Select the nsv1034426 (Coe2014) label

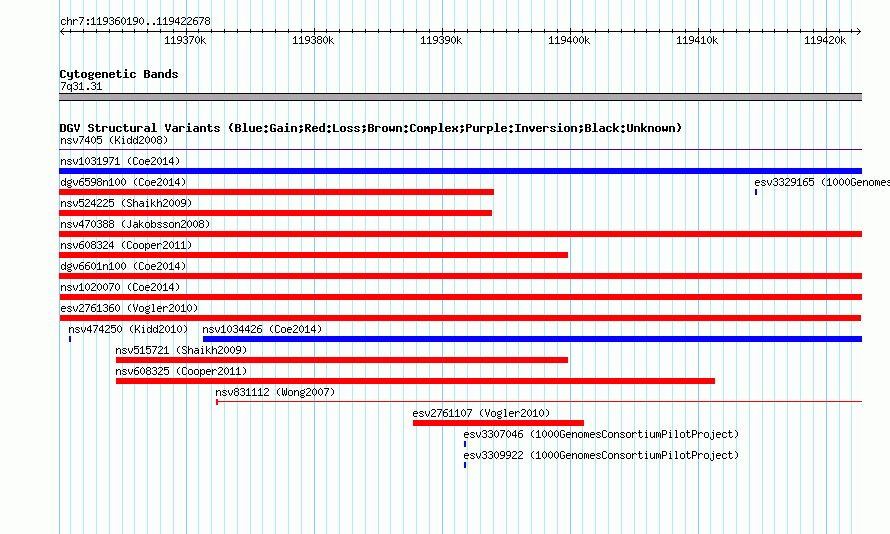click(x=262, y=329)
